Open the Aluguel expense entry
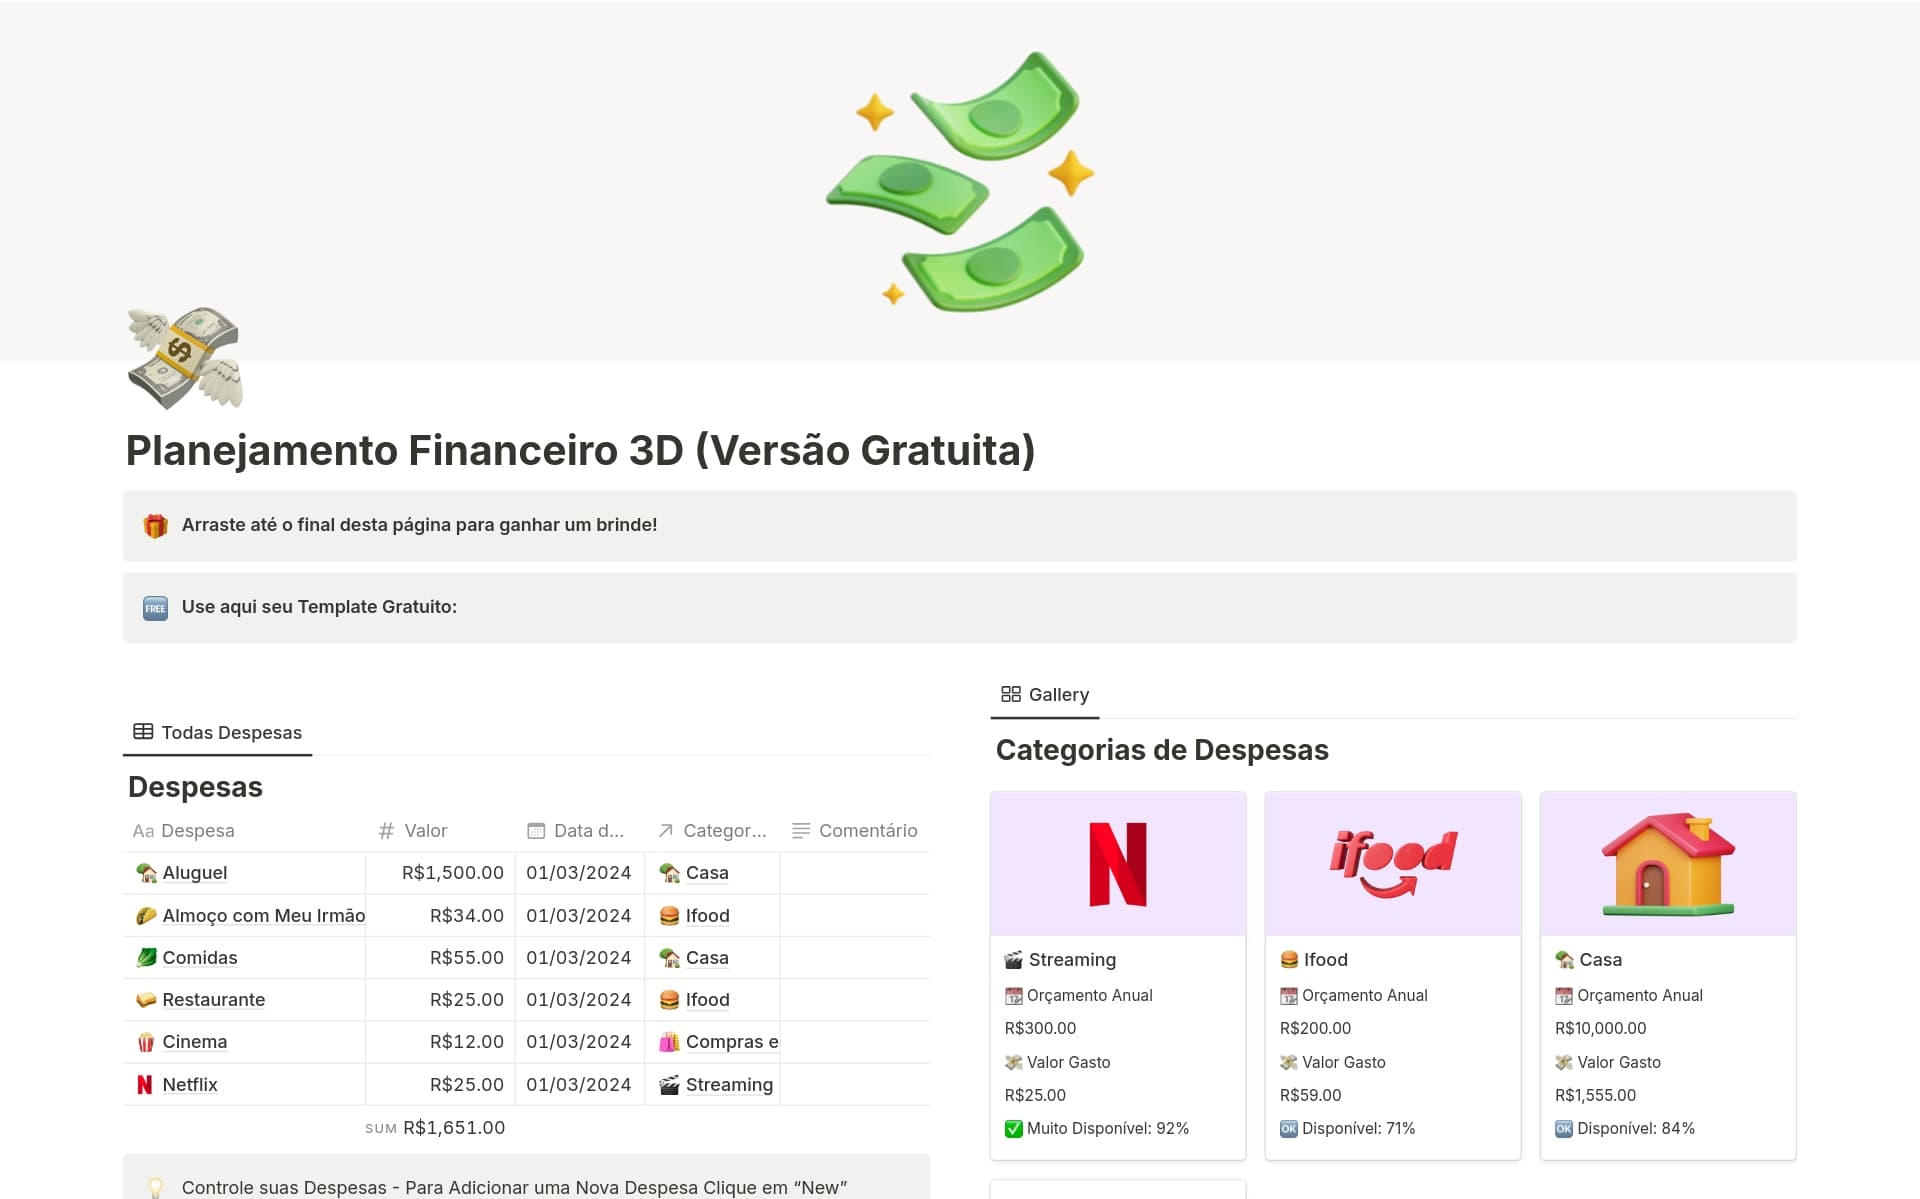Screen dimensions: 1920x1199 [194, 872]
